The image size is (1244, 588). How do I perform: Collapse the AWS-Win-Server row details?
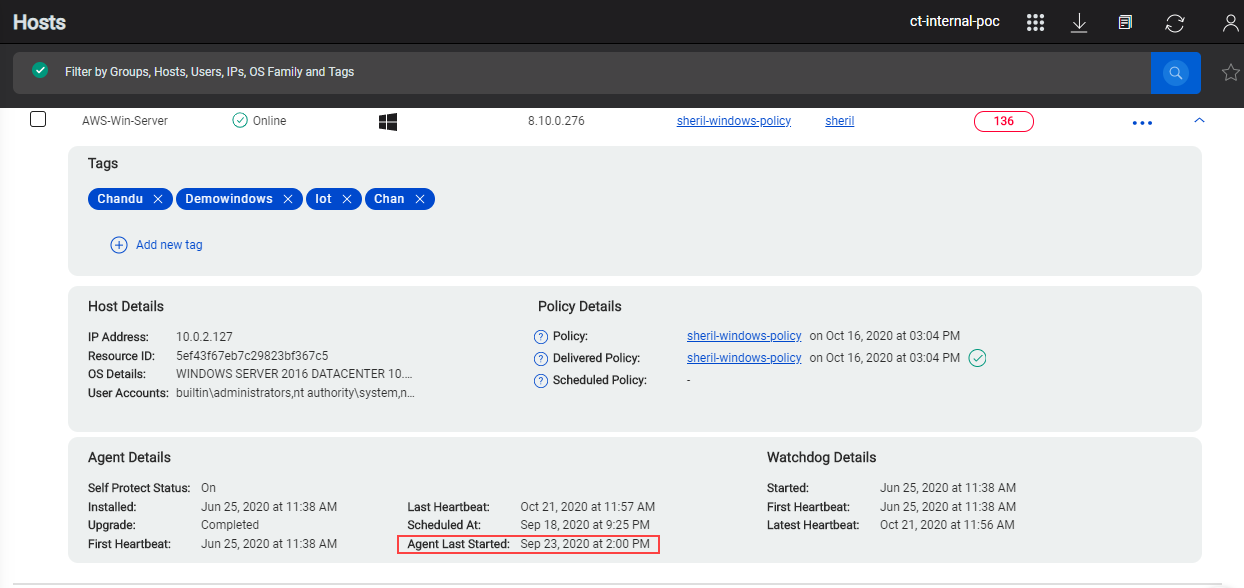1200,120
